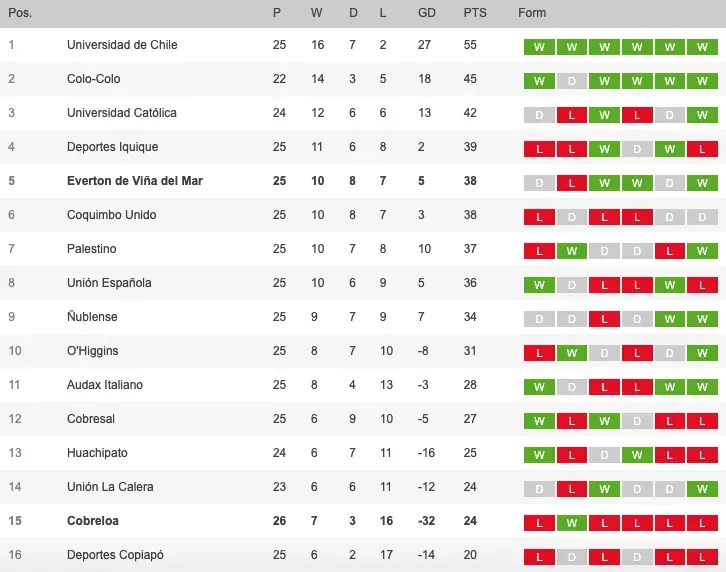This screenshot has height=572, width=726.
Task: Click the Ñublense team name
Action: pos(92,317)
